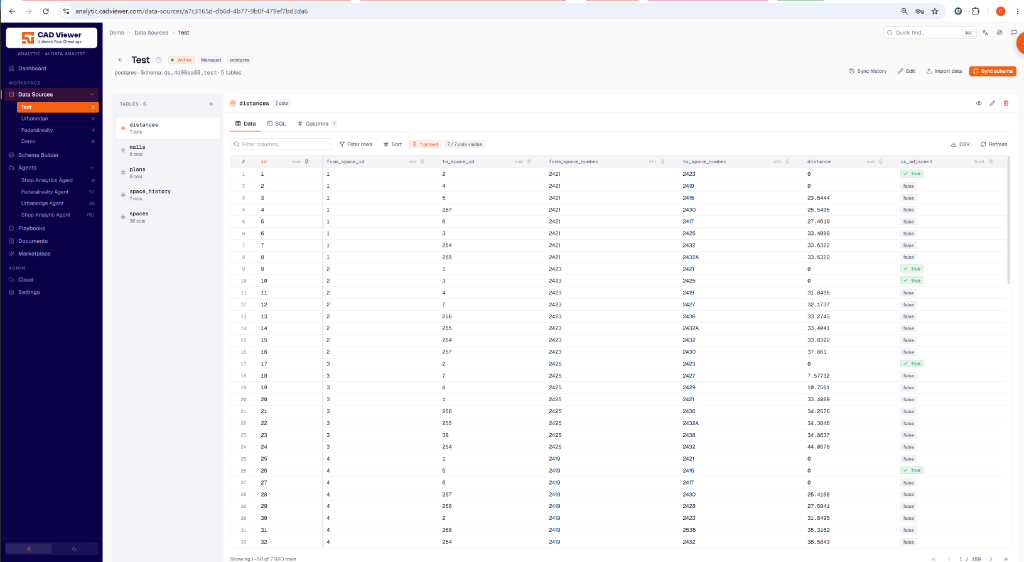Open the Sort options
The height and width of the screenshot is (562, 1024).
[392, 144]
